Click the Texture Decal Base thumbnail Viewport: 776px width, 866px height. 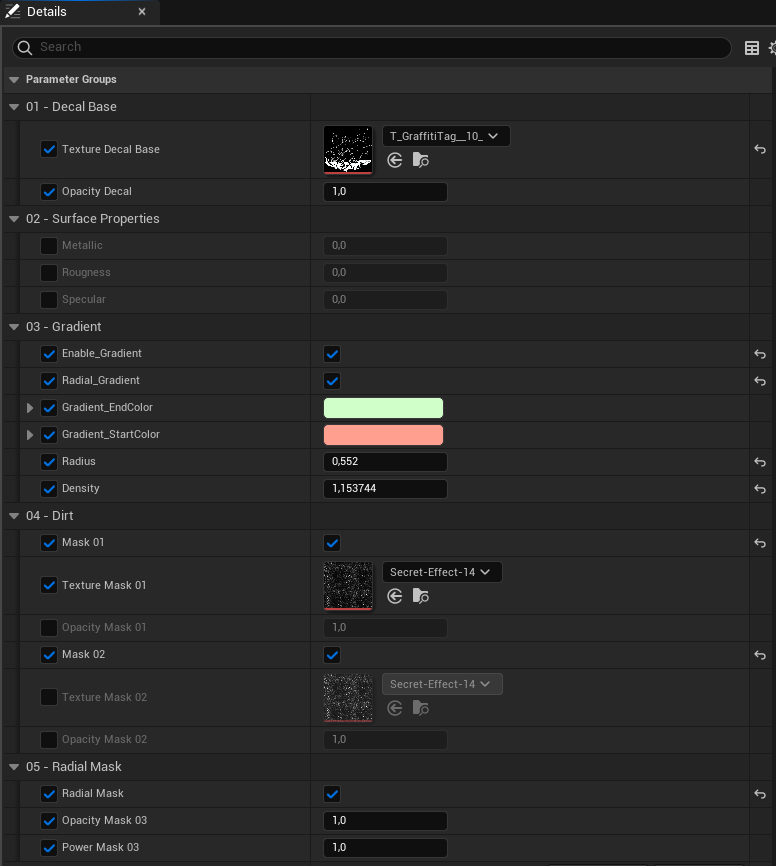(348, 150)
